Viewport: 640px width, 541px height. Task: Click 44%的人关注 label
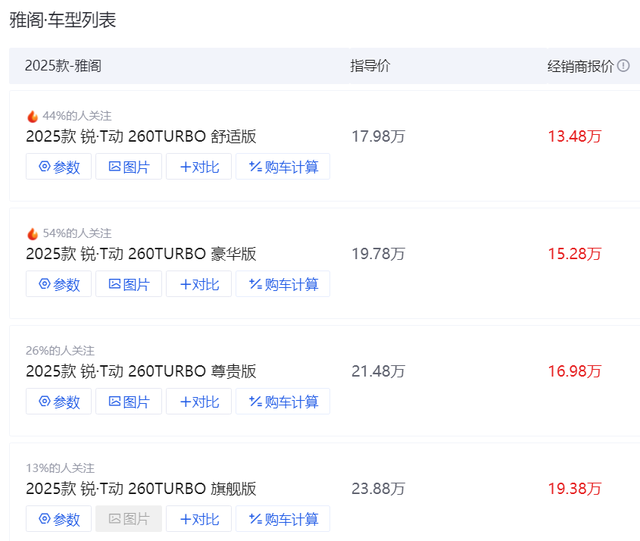pos(77,116)
